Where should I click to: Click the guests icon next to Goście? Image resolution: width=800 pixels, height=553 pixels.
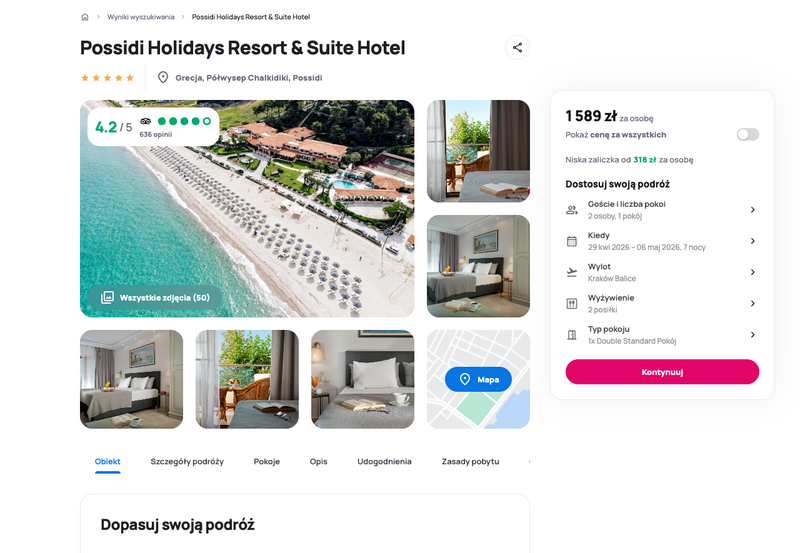pyautogui.click(x=572, y=210)
